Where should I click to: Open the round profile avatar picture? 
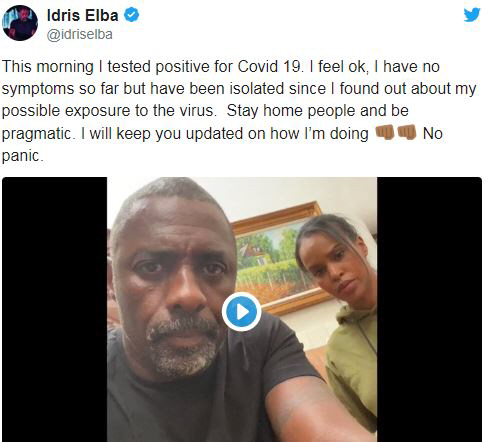pos(20,23)
